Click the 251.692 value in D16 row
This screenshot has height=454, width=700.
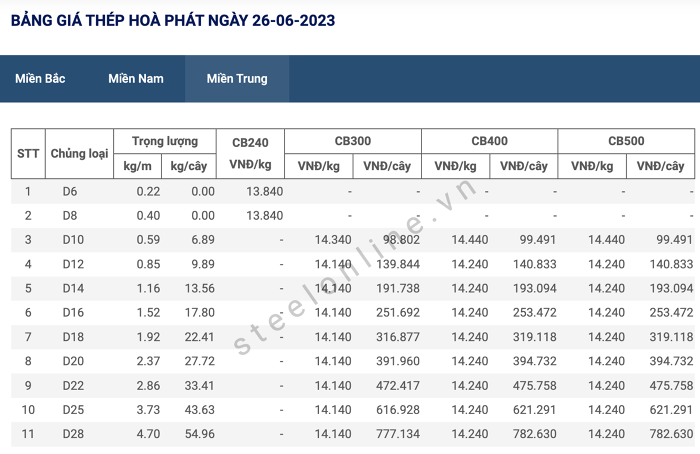[x=398, y=312]
